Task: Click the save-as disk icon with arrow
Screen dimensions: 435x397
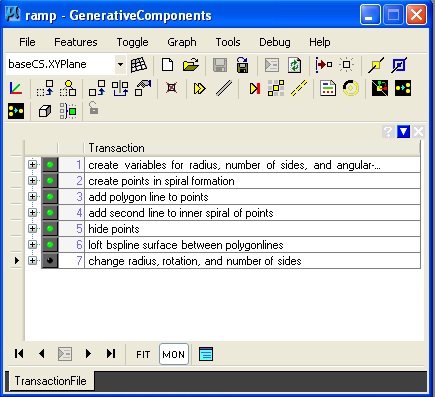Action: 242,65
